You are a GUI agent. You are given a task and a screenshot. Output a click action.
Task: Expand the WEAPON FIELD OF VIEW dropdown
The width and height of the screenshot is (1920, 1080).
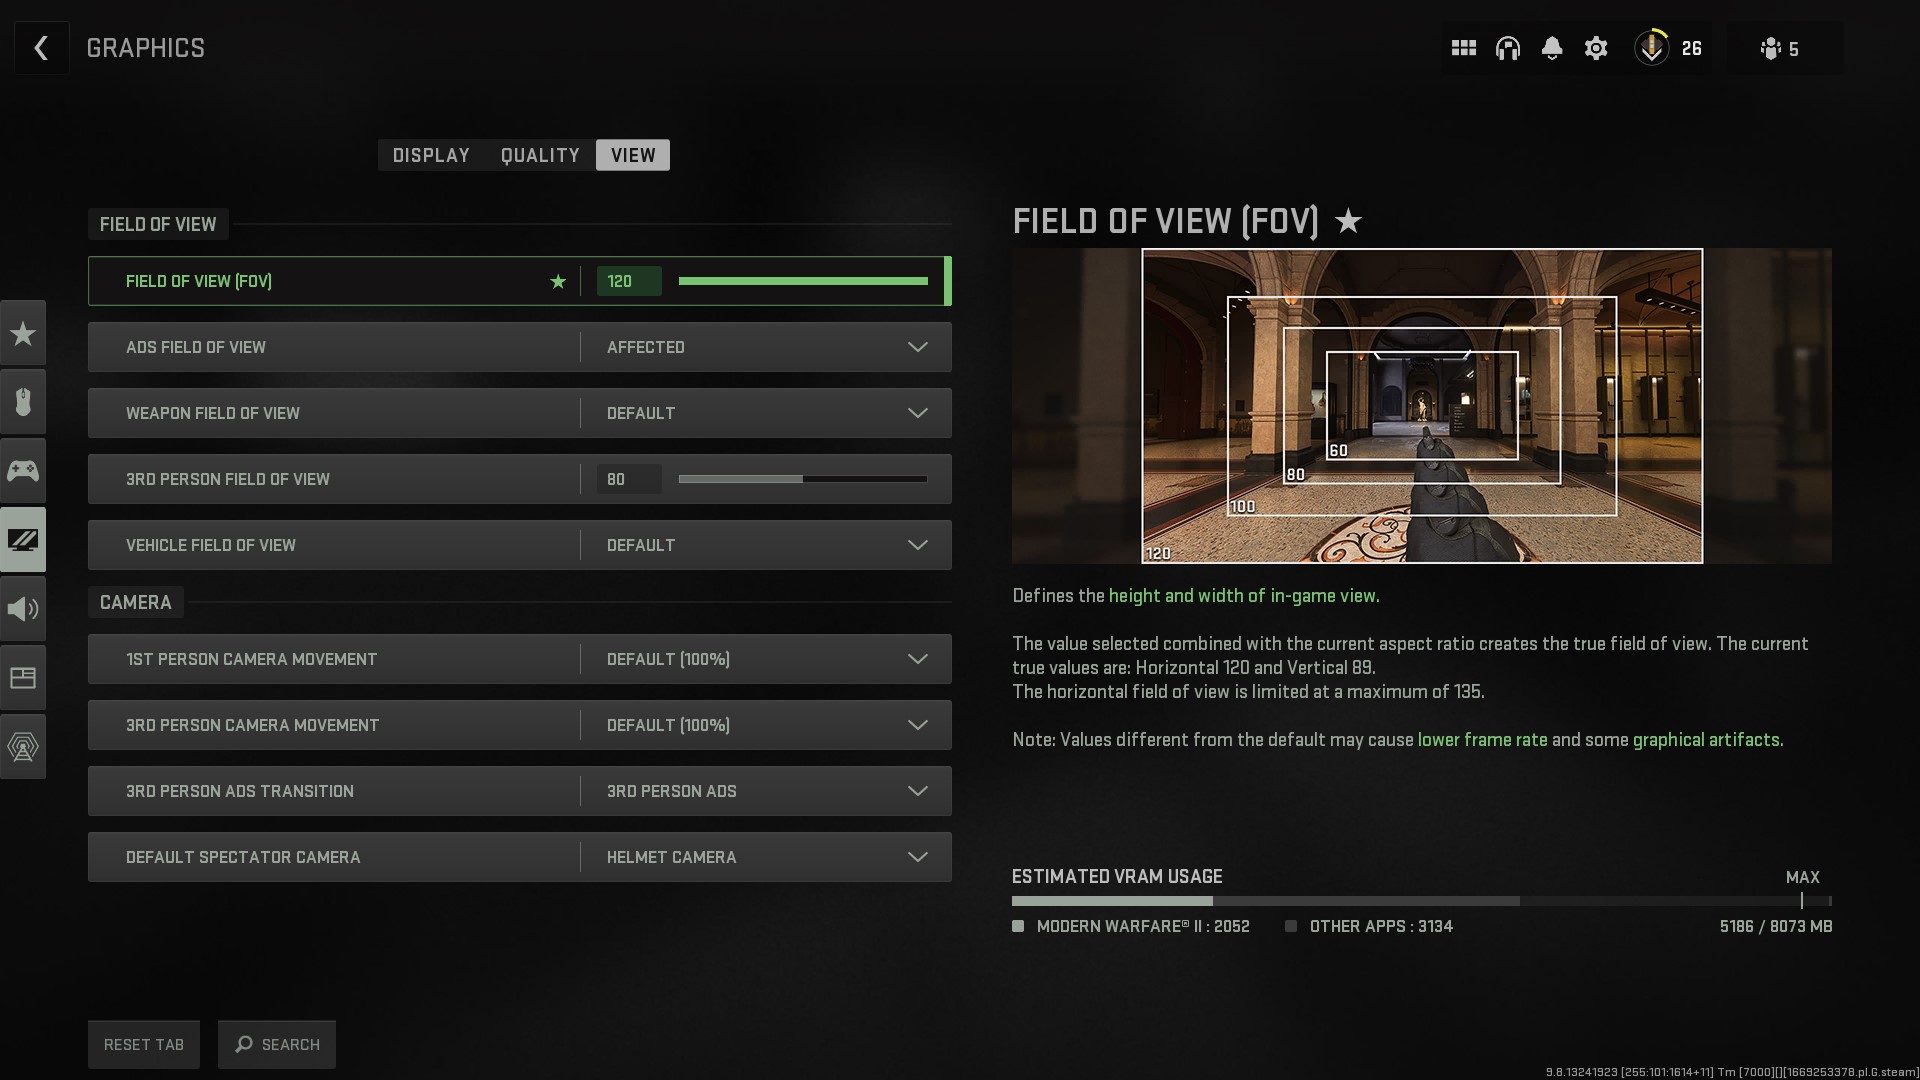click(919, 413)
